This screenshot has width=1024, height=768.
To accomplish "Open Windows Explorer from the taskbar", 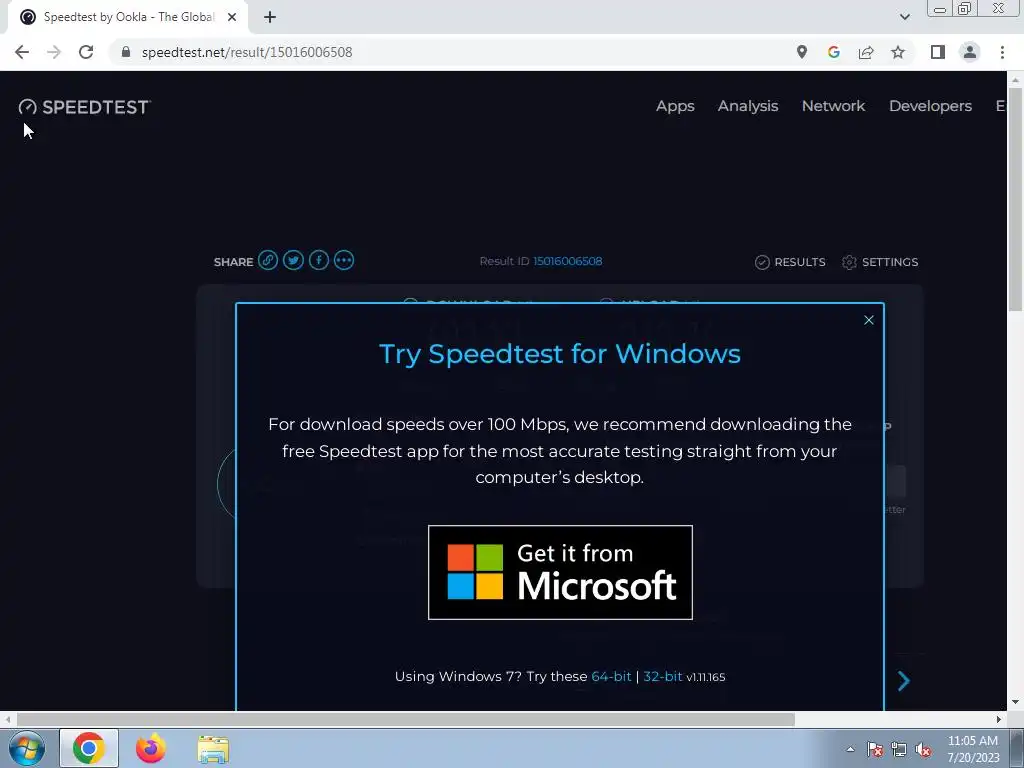I will (213, 750).
